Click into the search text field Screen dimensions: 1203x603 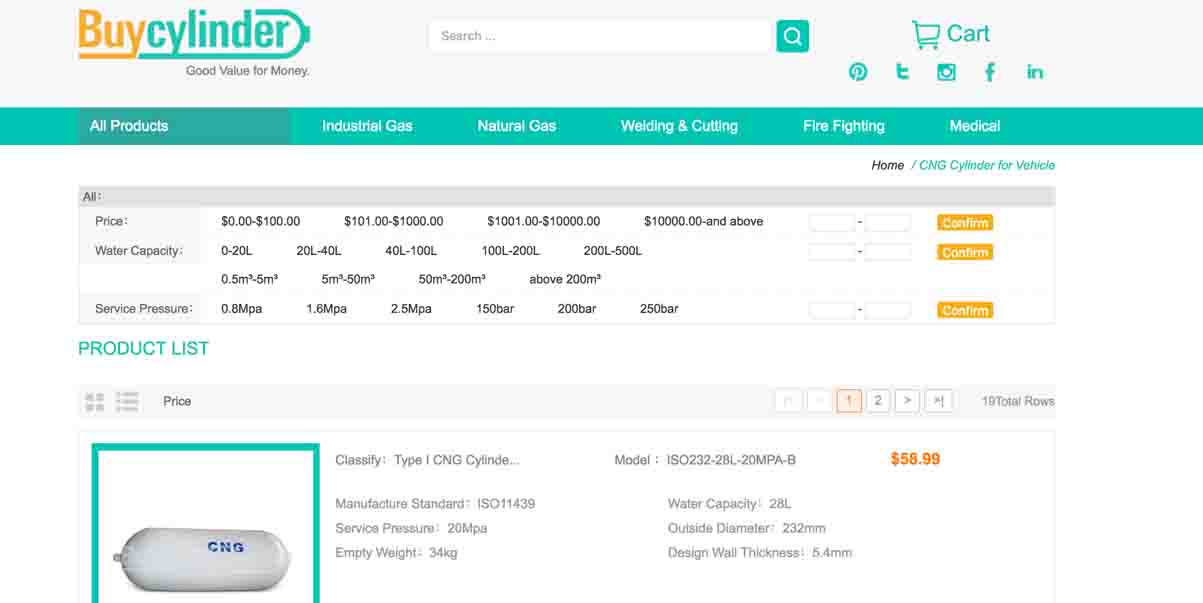pyautogui.click(x=600, y=36)
